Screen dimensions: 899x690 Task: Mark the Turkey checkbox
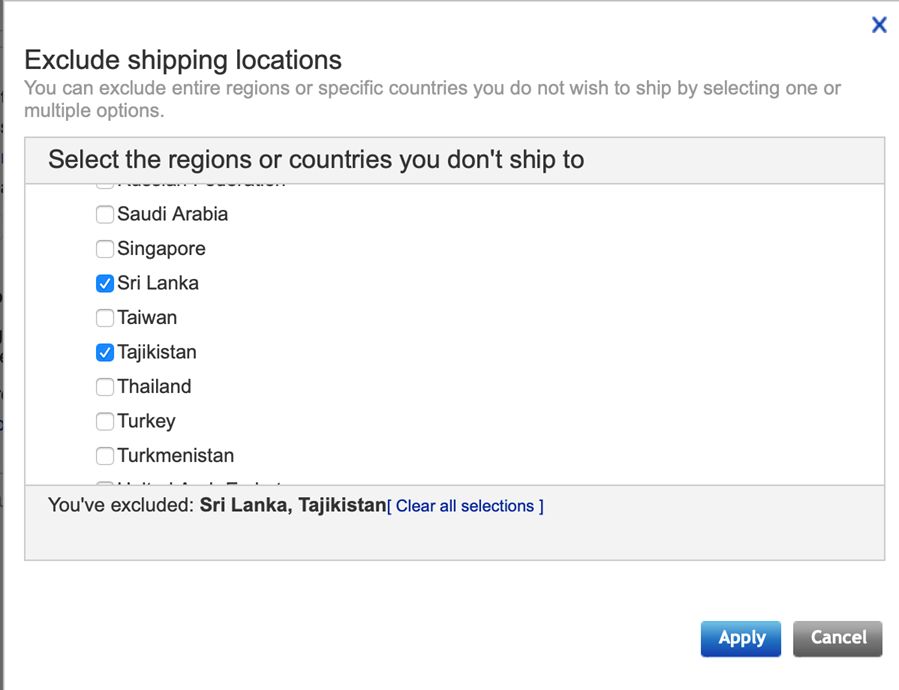click(105, 421)
